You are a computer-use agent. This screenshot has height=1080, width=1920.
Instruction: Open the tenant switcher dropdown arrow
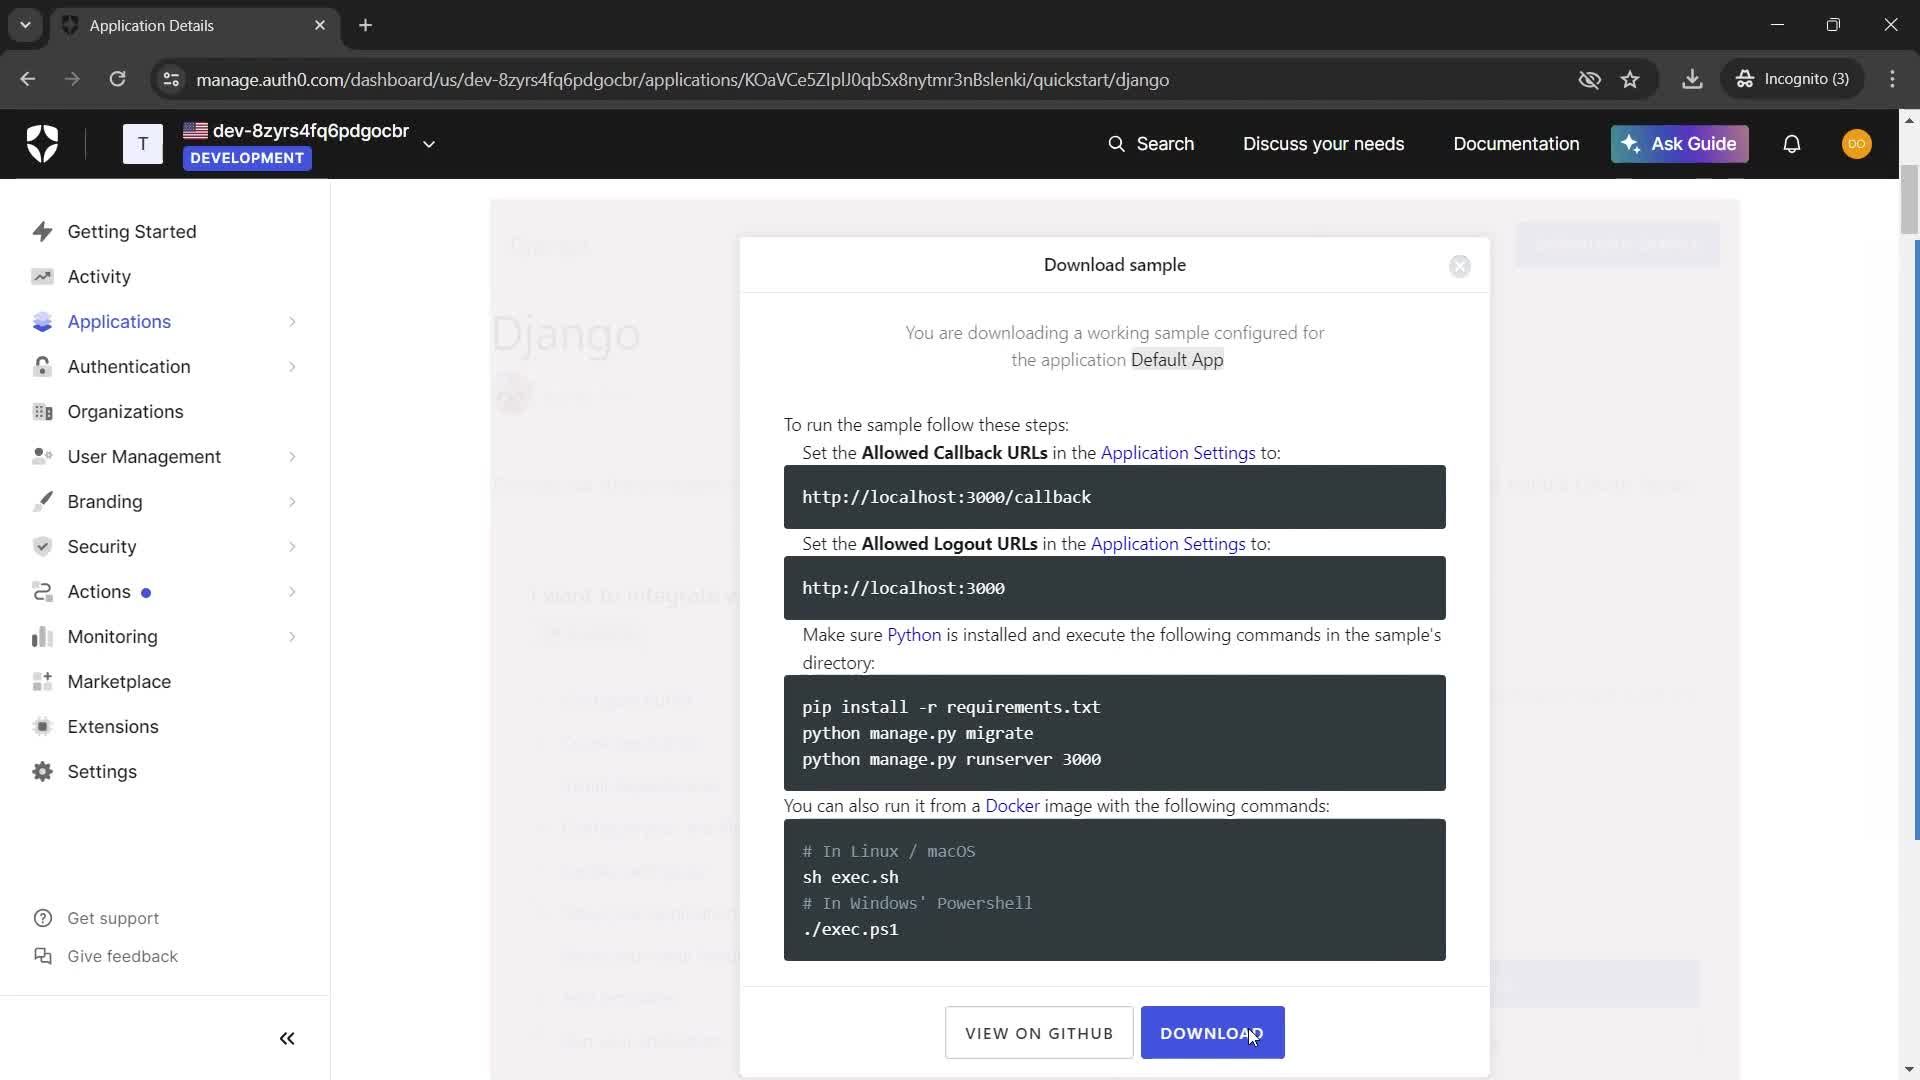click(429, 145)
